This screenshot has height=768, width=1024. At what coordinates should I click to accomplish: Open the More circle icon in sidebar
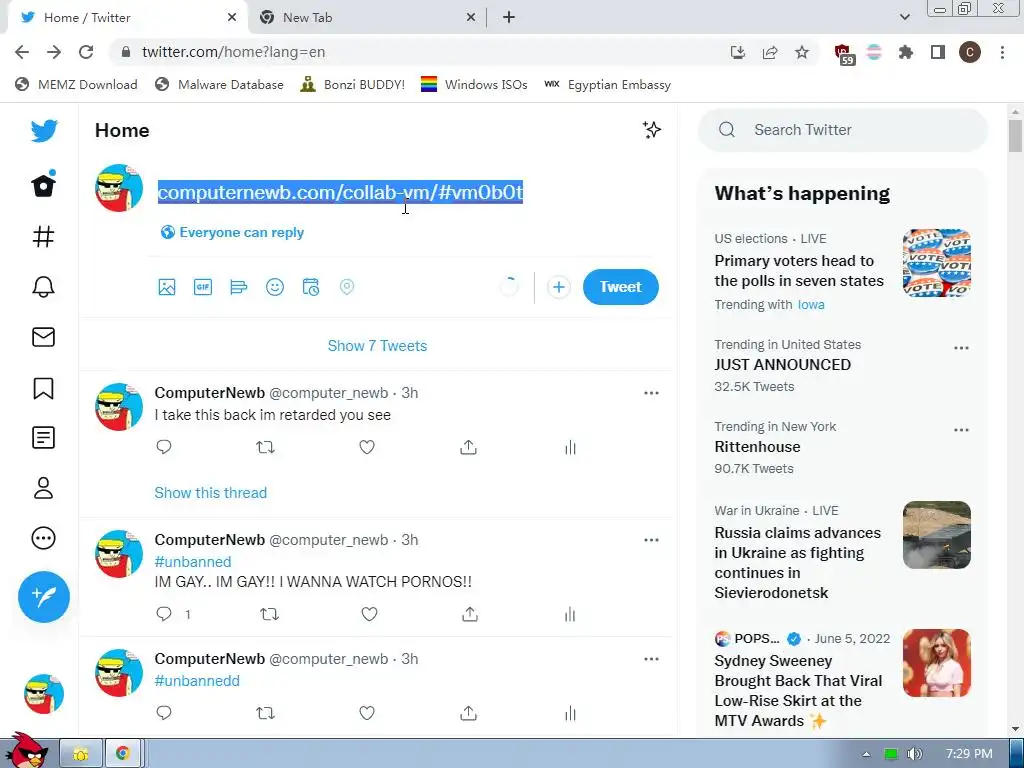[x=44, y=538]
